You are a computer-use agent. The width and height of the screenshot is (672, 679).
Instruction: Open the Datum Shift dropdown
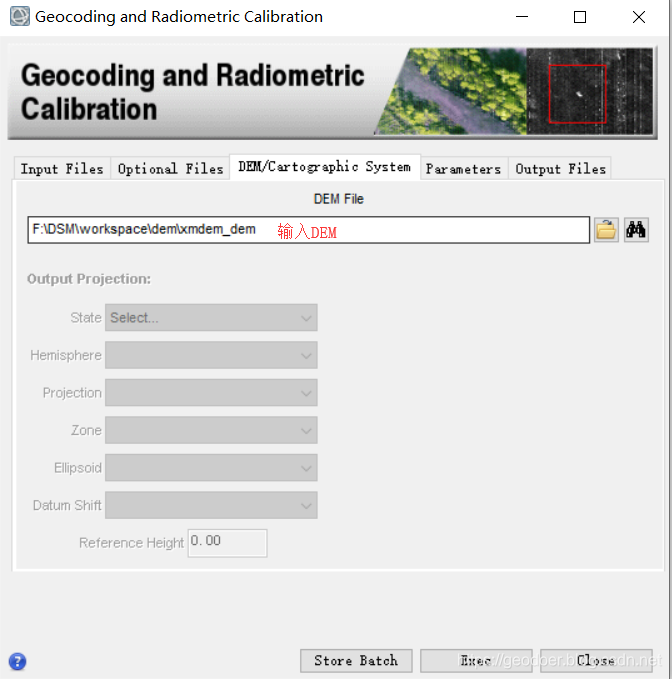coord(211,505)
